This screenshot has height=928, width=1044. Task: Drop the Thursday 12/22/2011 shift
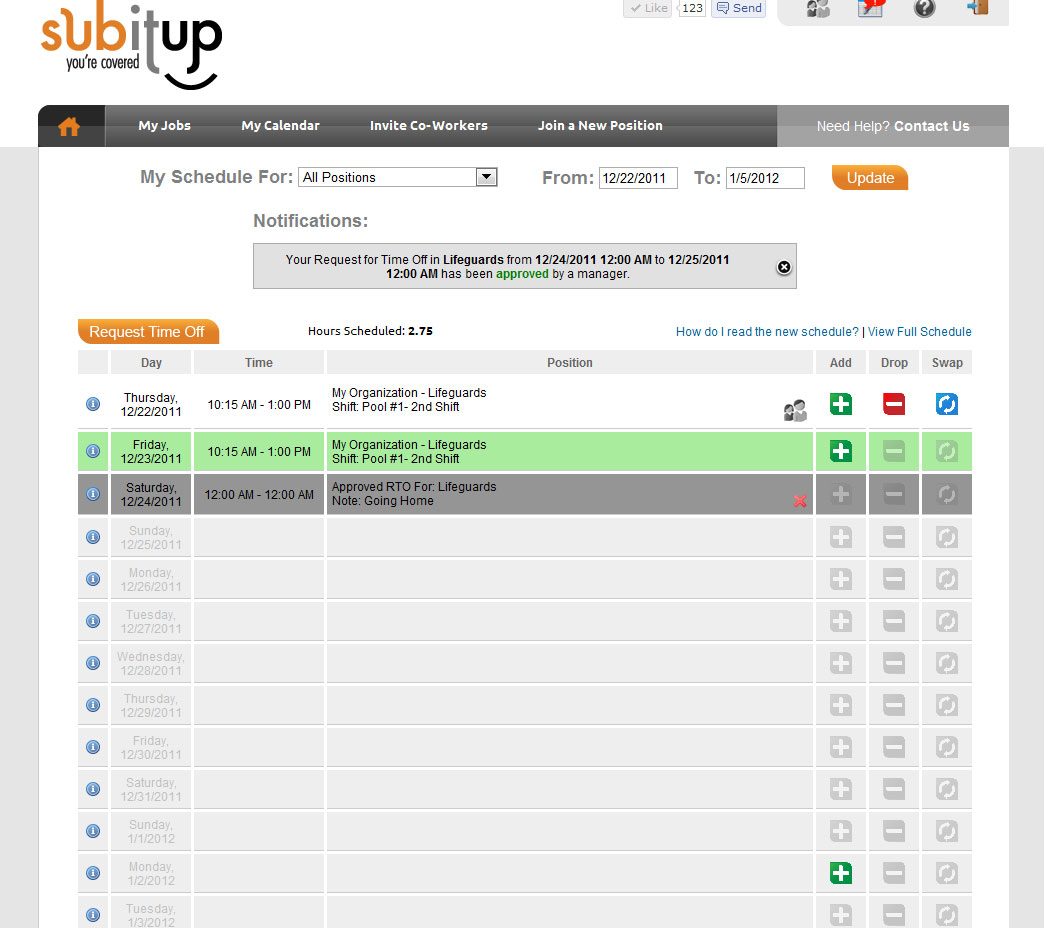(x=894, y=404)
